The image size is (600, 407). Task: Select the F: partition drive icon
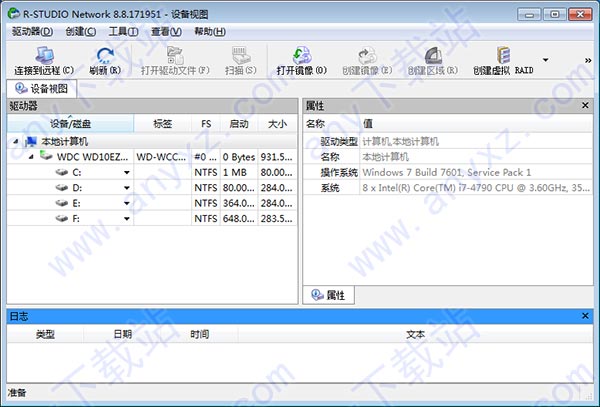[x=62, y=218]
